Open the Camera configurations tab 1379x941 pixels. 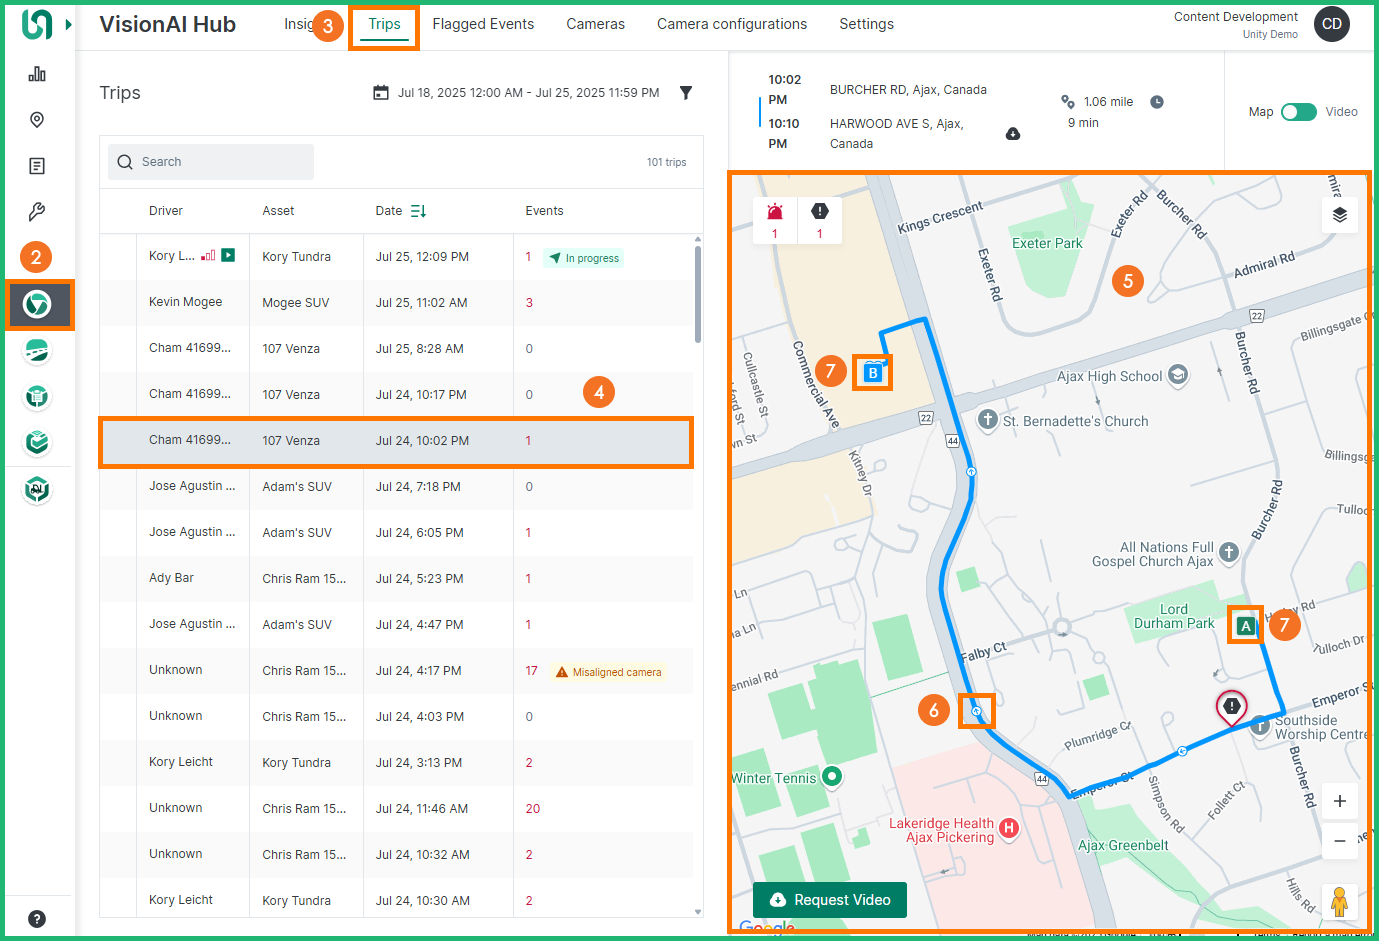[731, 23]
